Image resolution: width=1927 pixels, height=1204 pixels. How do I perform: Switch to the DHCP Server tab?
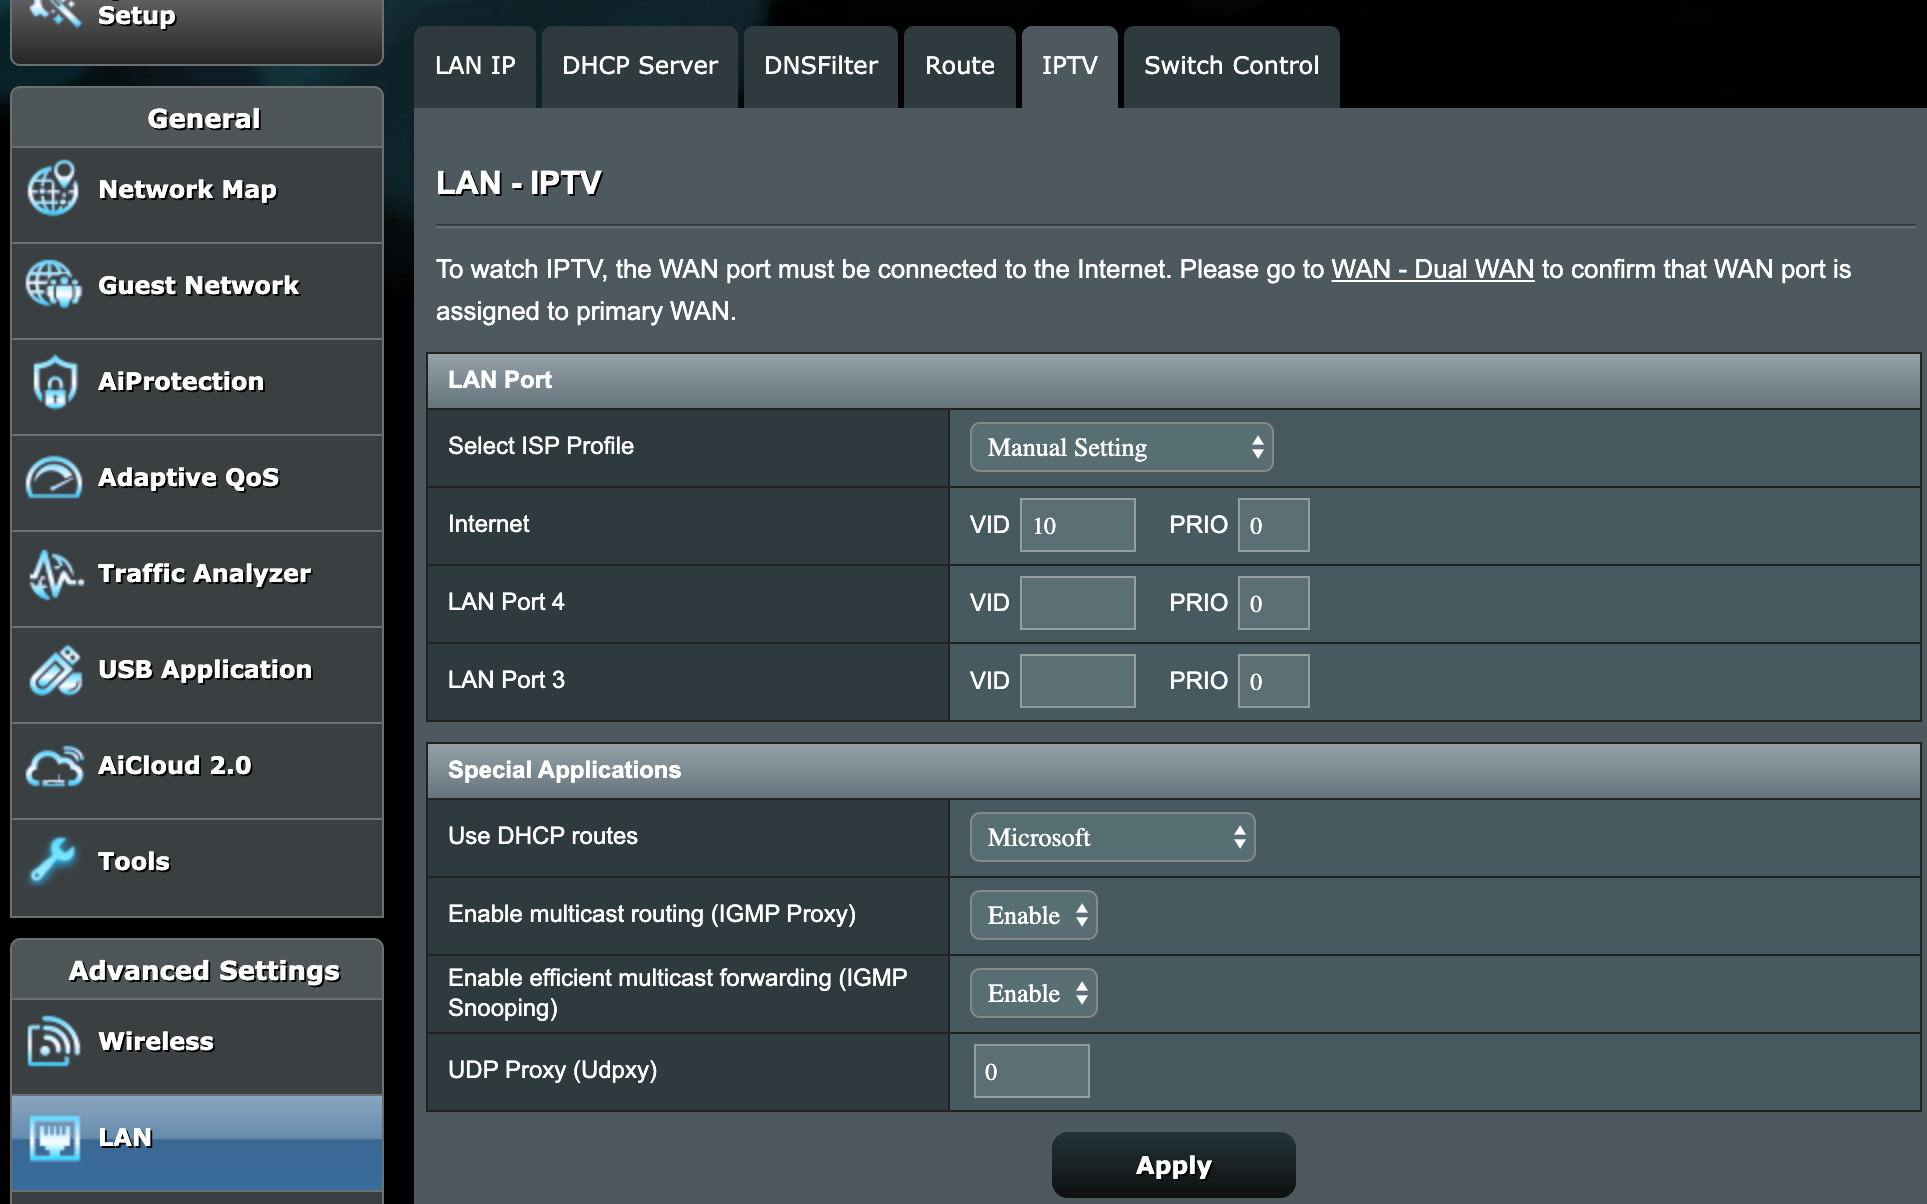639,66
